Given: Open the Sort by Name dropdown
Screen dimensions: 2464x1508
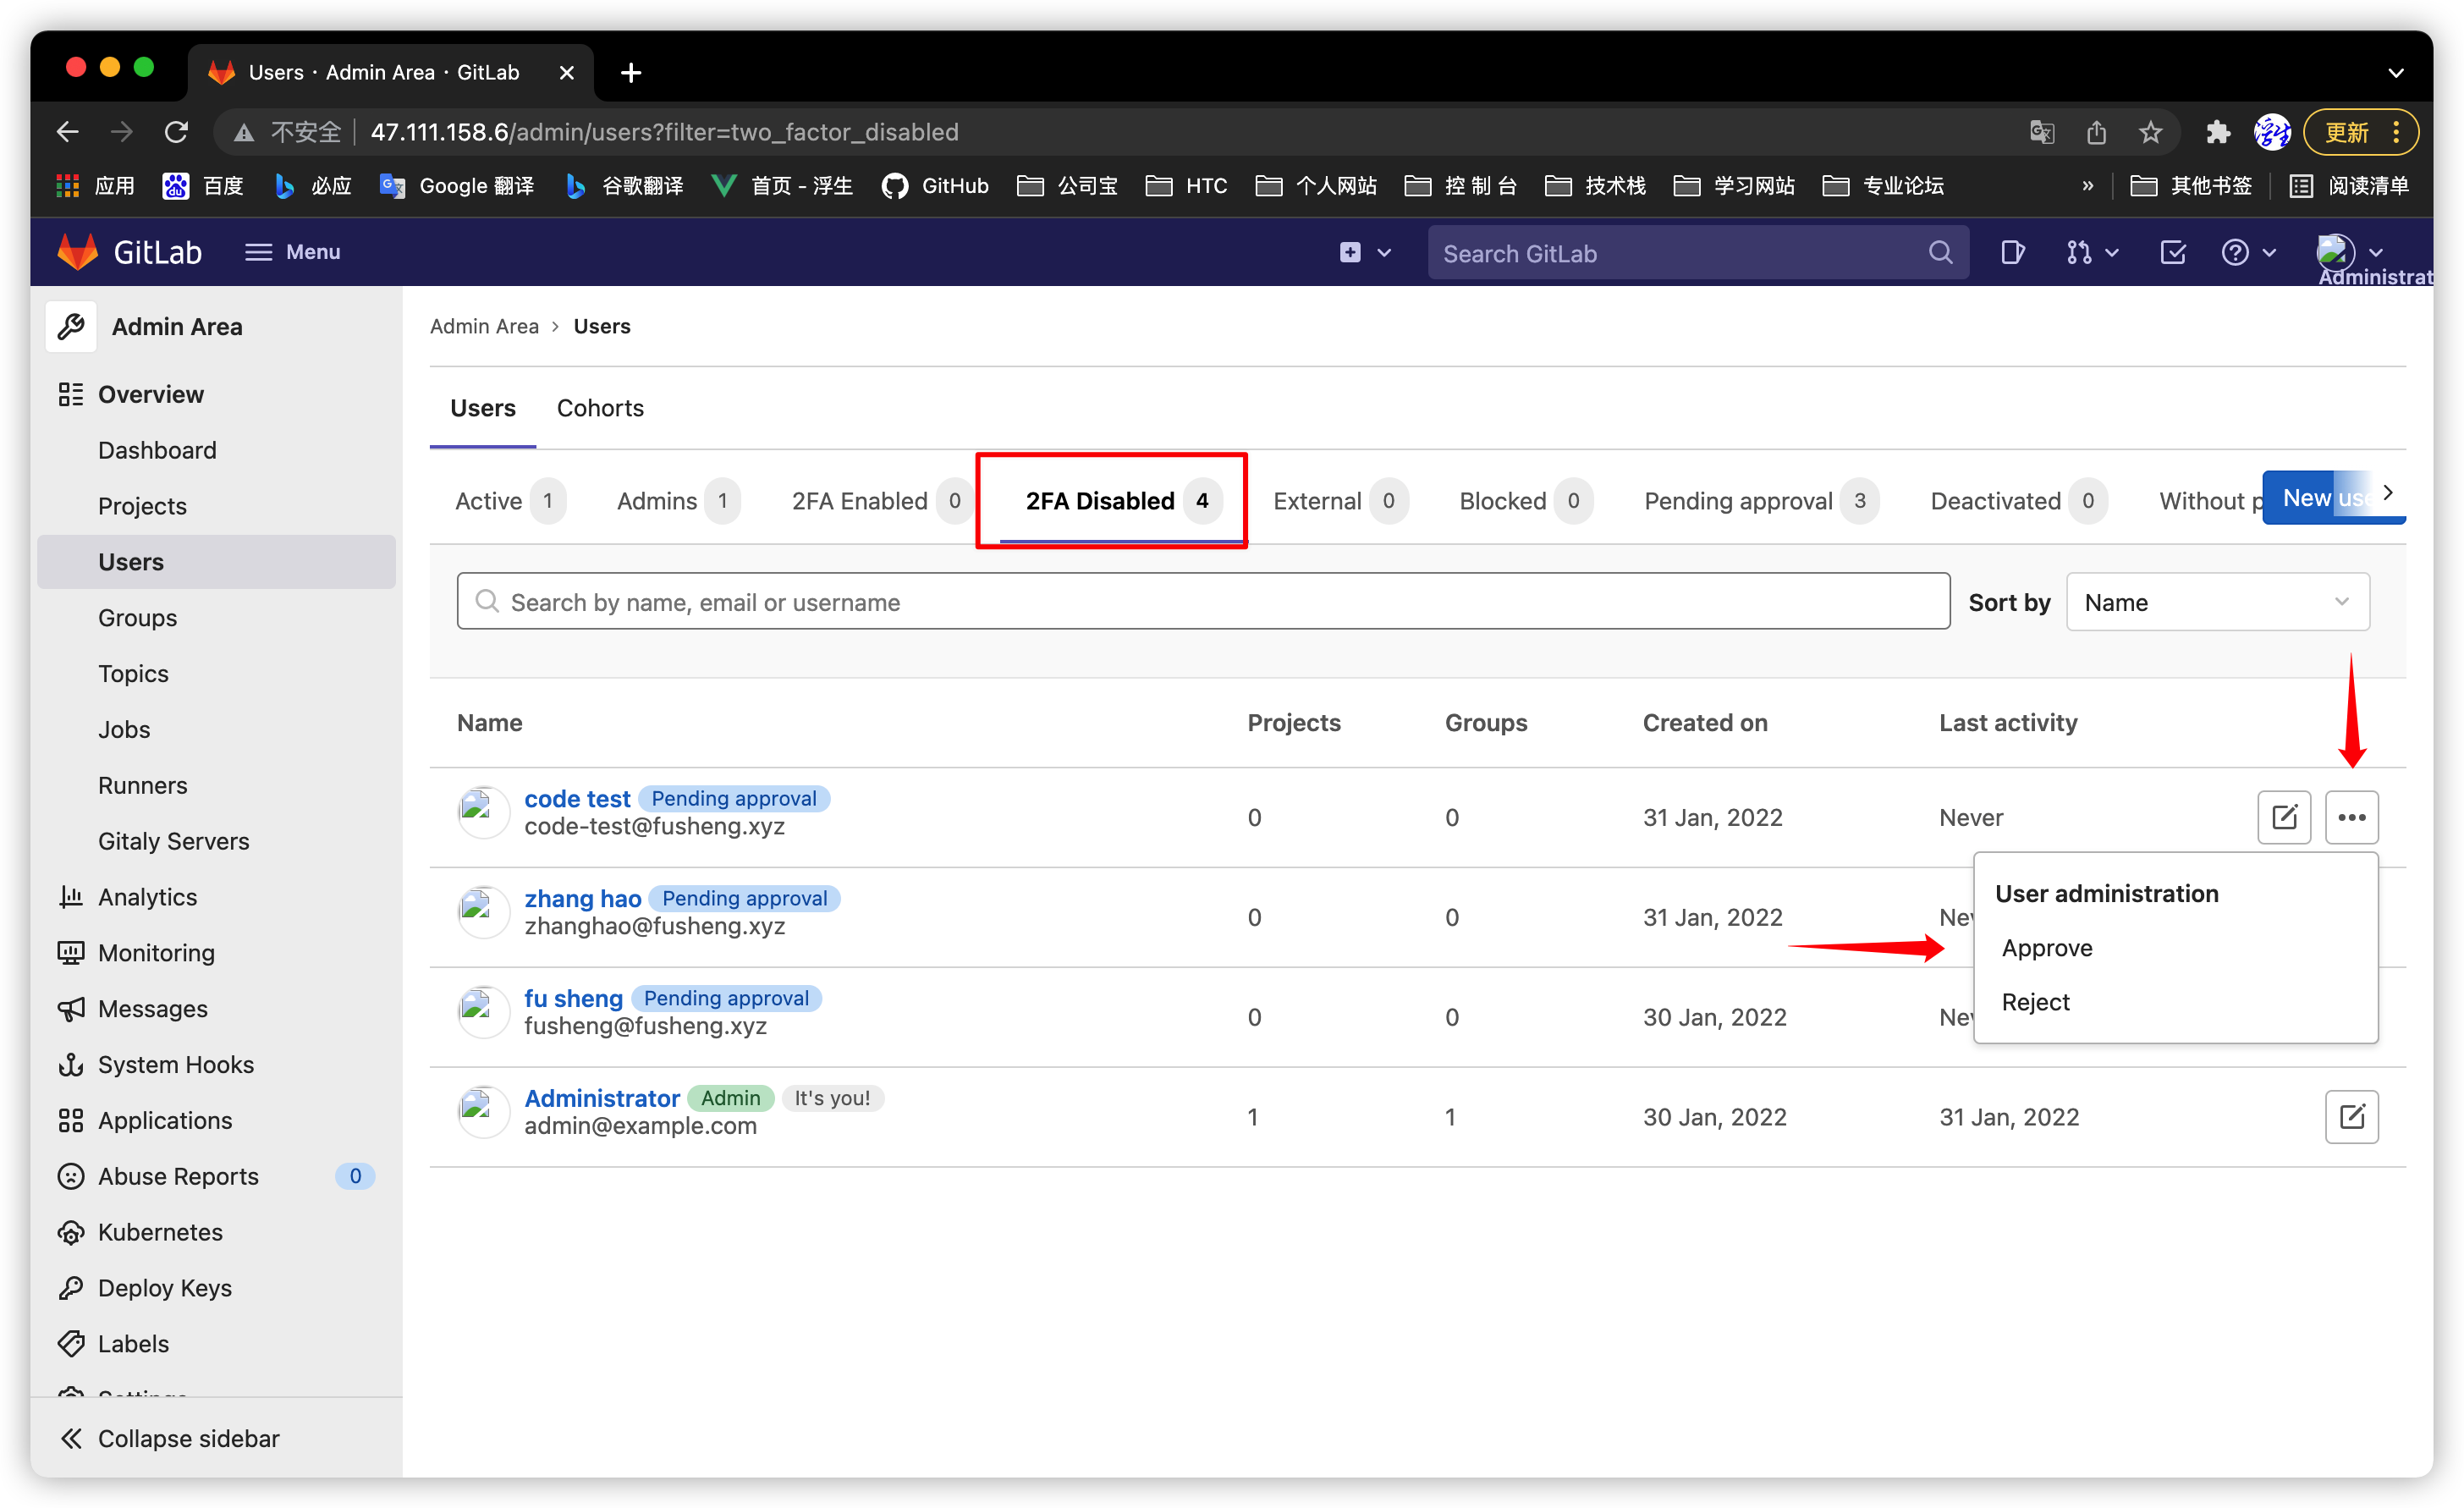Looking at the screenshot, I should coord(2217,602).
